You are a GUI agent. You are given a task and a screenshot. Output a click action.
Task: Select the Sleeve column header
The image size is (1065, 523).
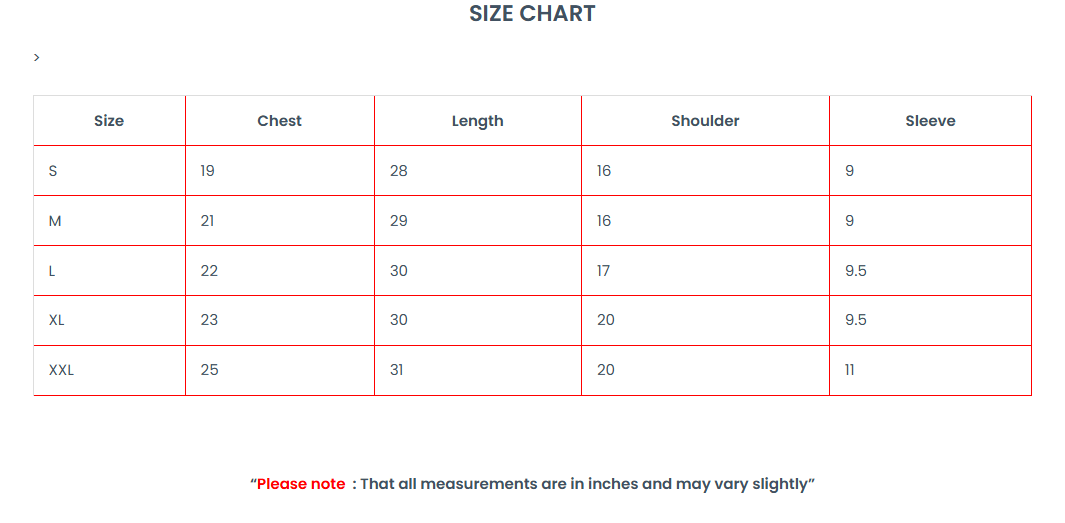point(930,121)
